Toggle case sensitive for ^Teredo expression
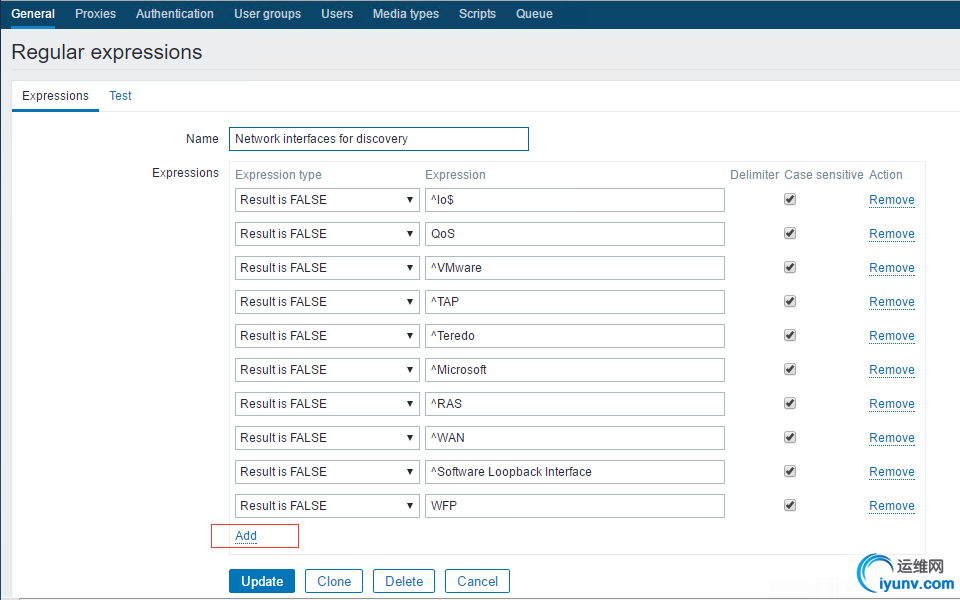The width and height of the screenshot is (960, 600). (x=790, y=336)
